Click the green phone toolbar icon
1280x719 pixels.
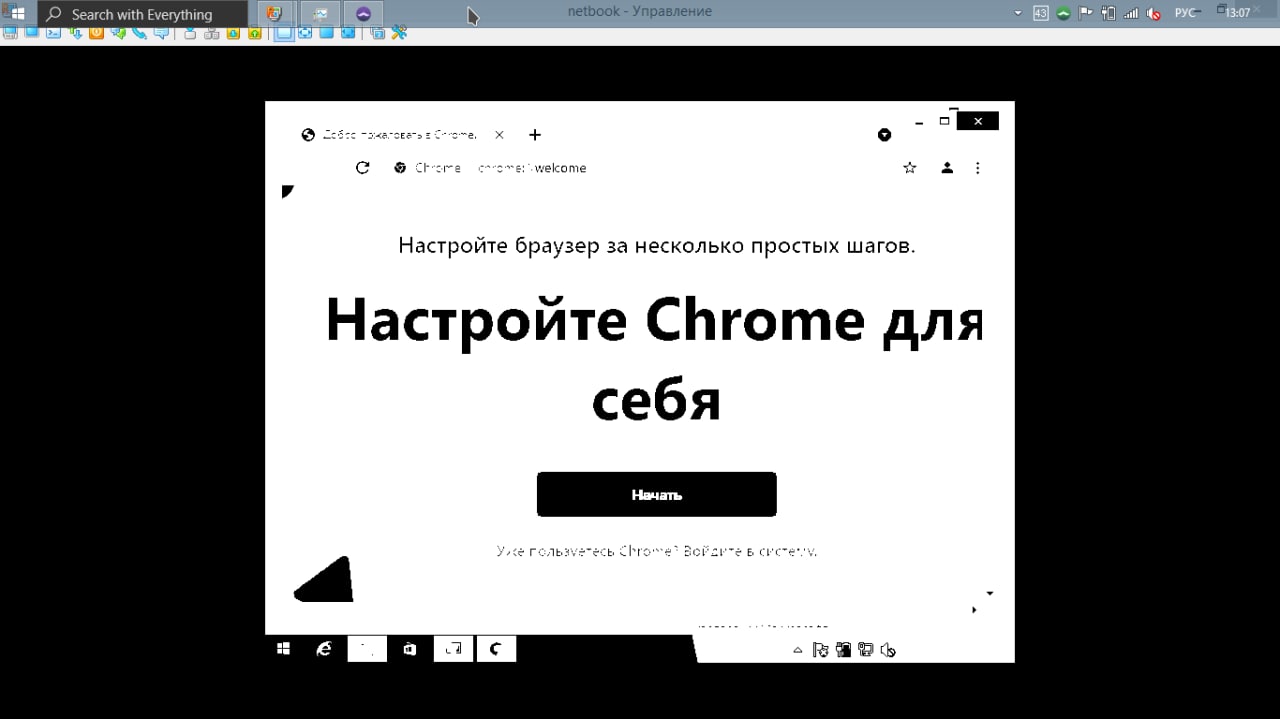(139, 33)
